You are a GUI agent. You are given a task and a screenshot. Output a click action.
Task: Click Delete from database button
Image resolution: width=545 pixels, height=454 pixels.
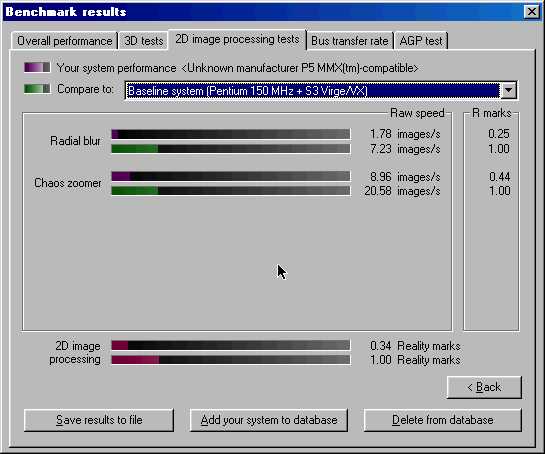[442, 420]
